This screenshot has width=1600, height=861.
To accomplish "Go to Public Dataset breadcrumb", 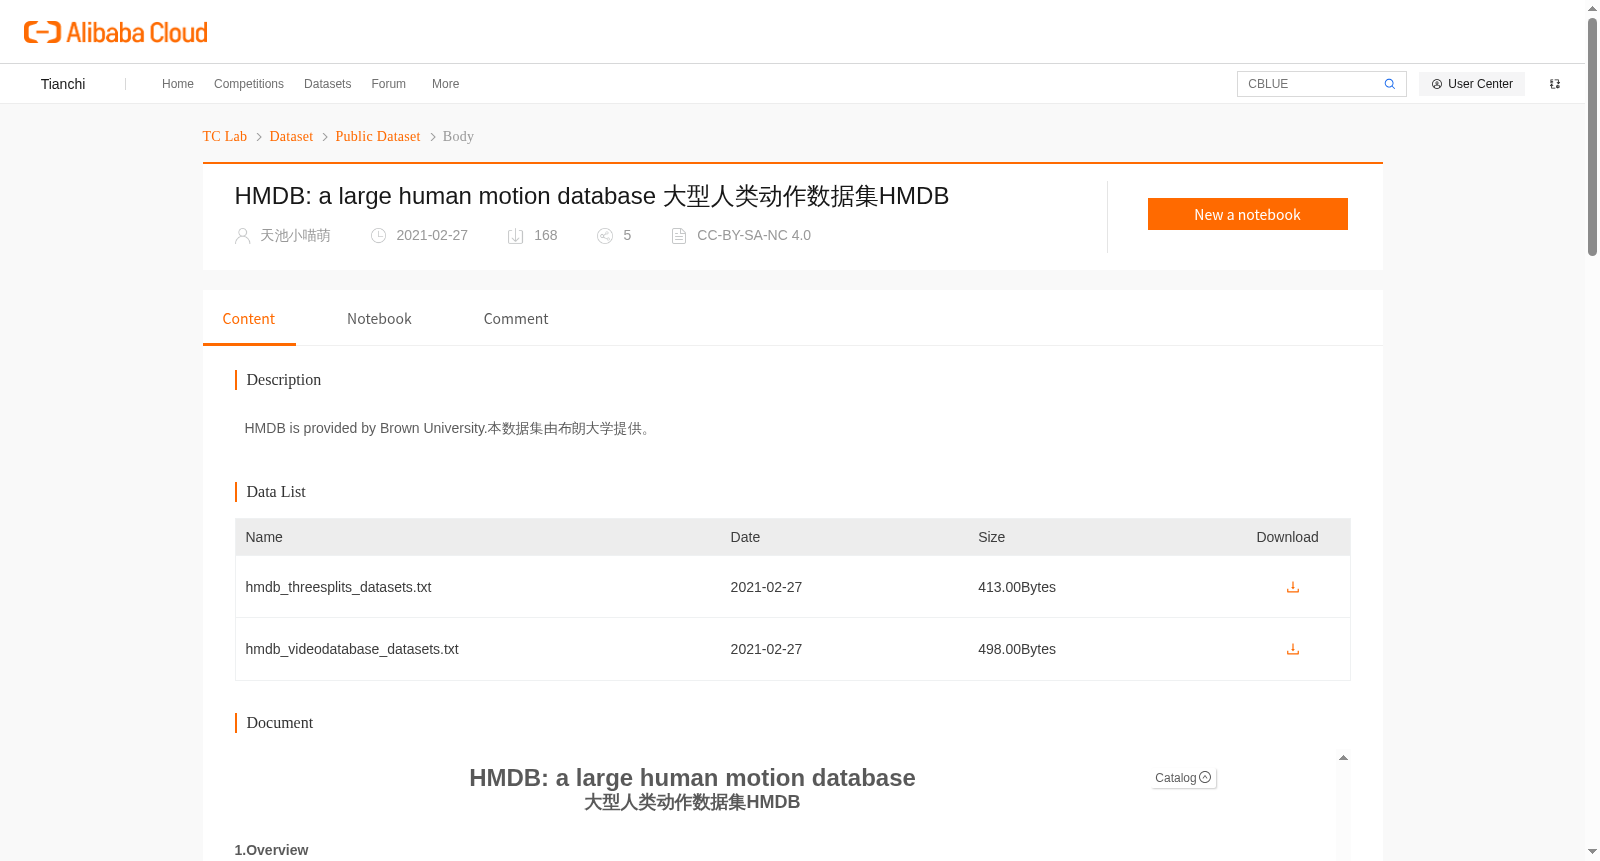I will pos(378,136).
